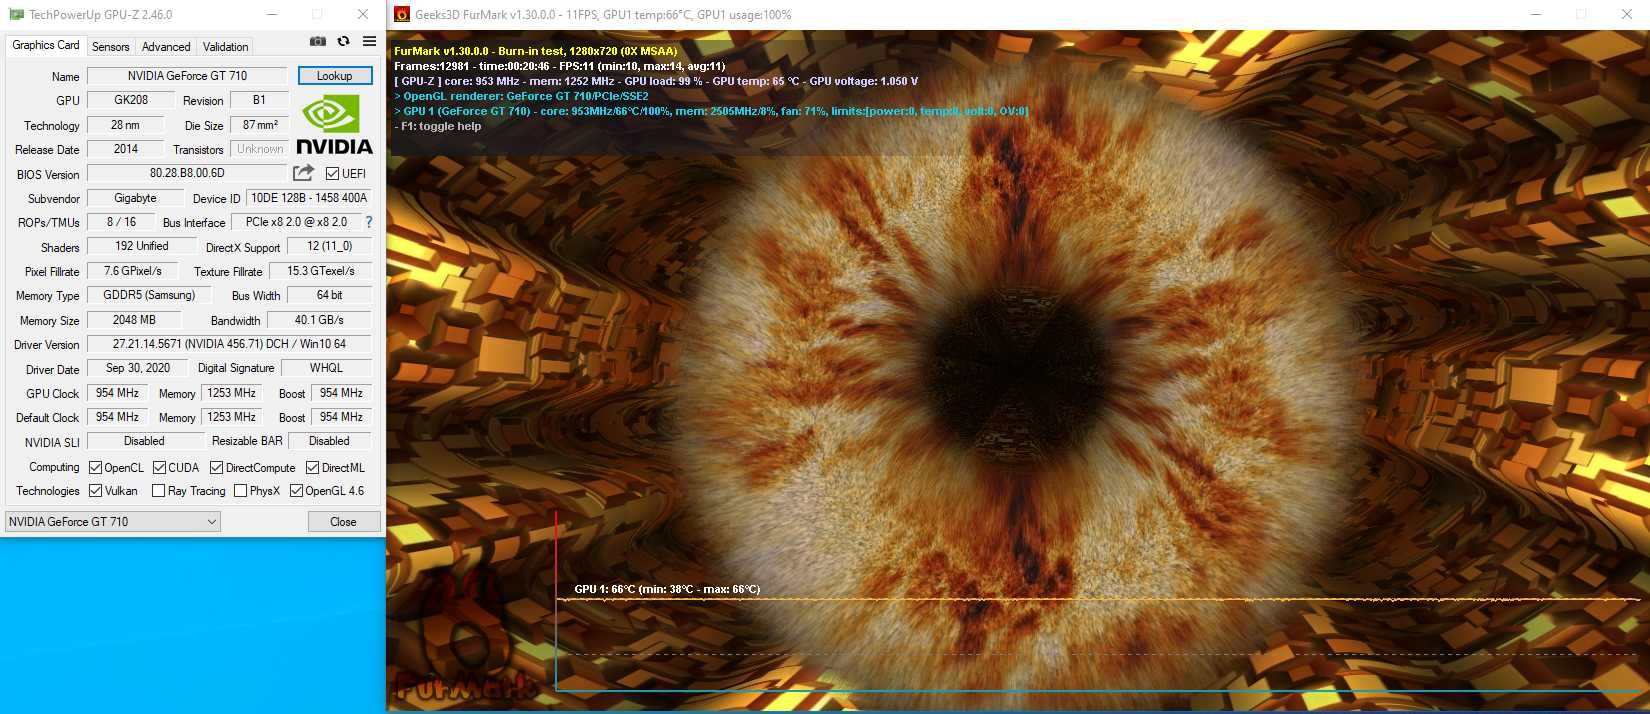The height and width of the screenshot is (714, 1650).
Task: Click the Bus Interface field PCIe x8 2.0
Action: click(296, 222)
